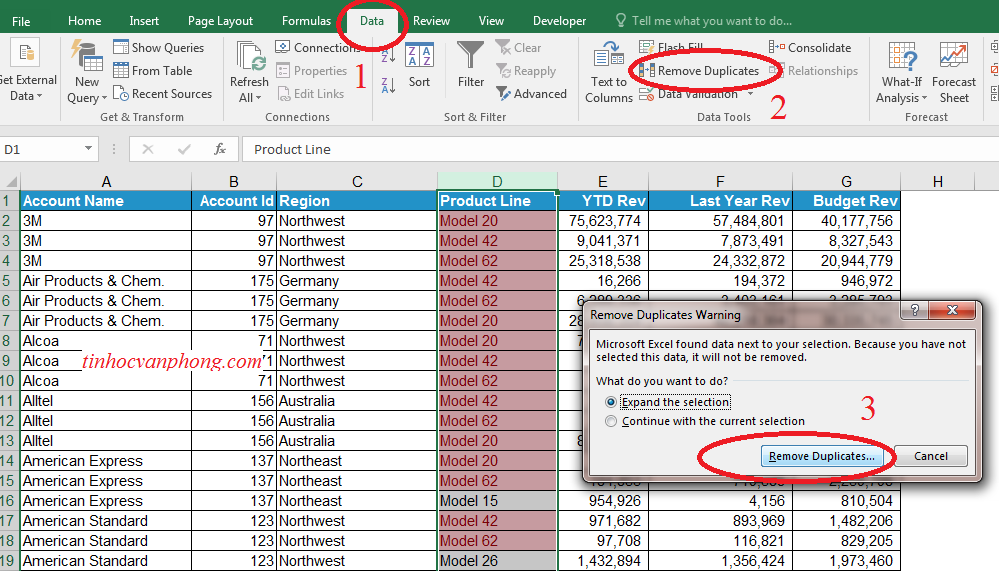Click Remove Duplicates dialog button
This screenshot has width=999, height=571.
[x=821, y=456]
